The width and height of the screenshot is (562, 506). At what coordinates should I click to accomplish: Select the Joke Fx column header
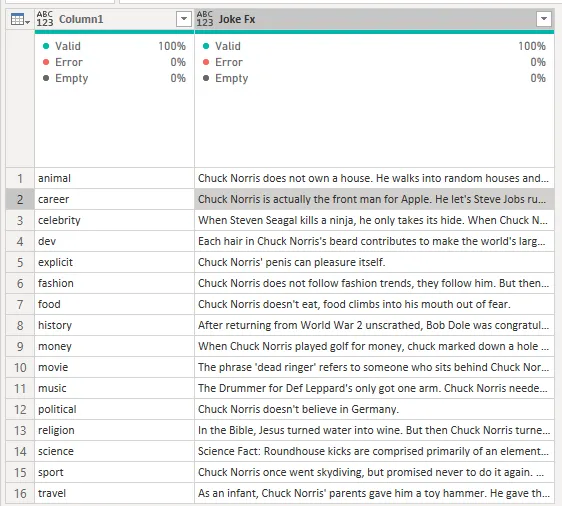pos(374,19)
